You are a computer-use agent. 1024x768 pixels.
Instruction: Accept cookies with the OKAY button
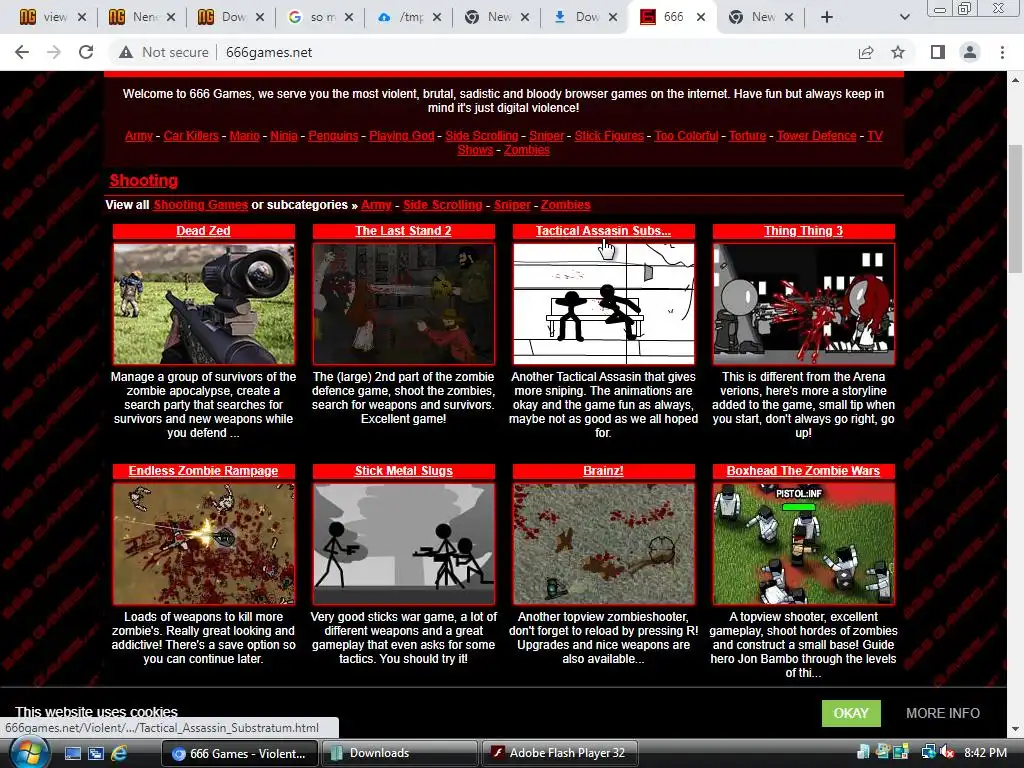coord(851,713)
